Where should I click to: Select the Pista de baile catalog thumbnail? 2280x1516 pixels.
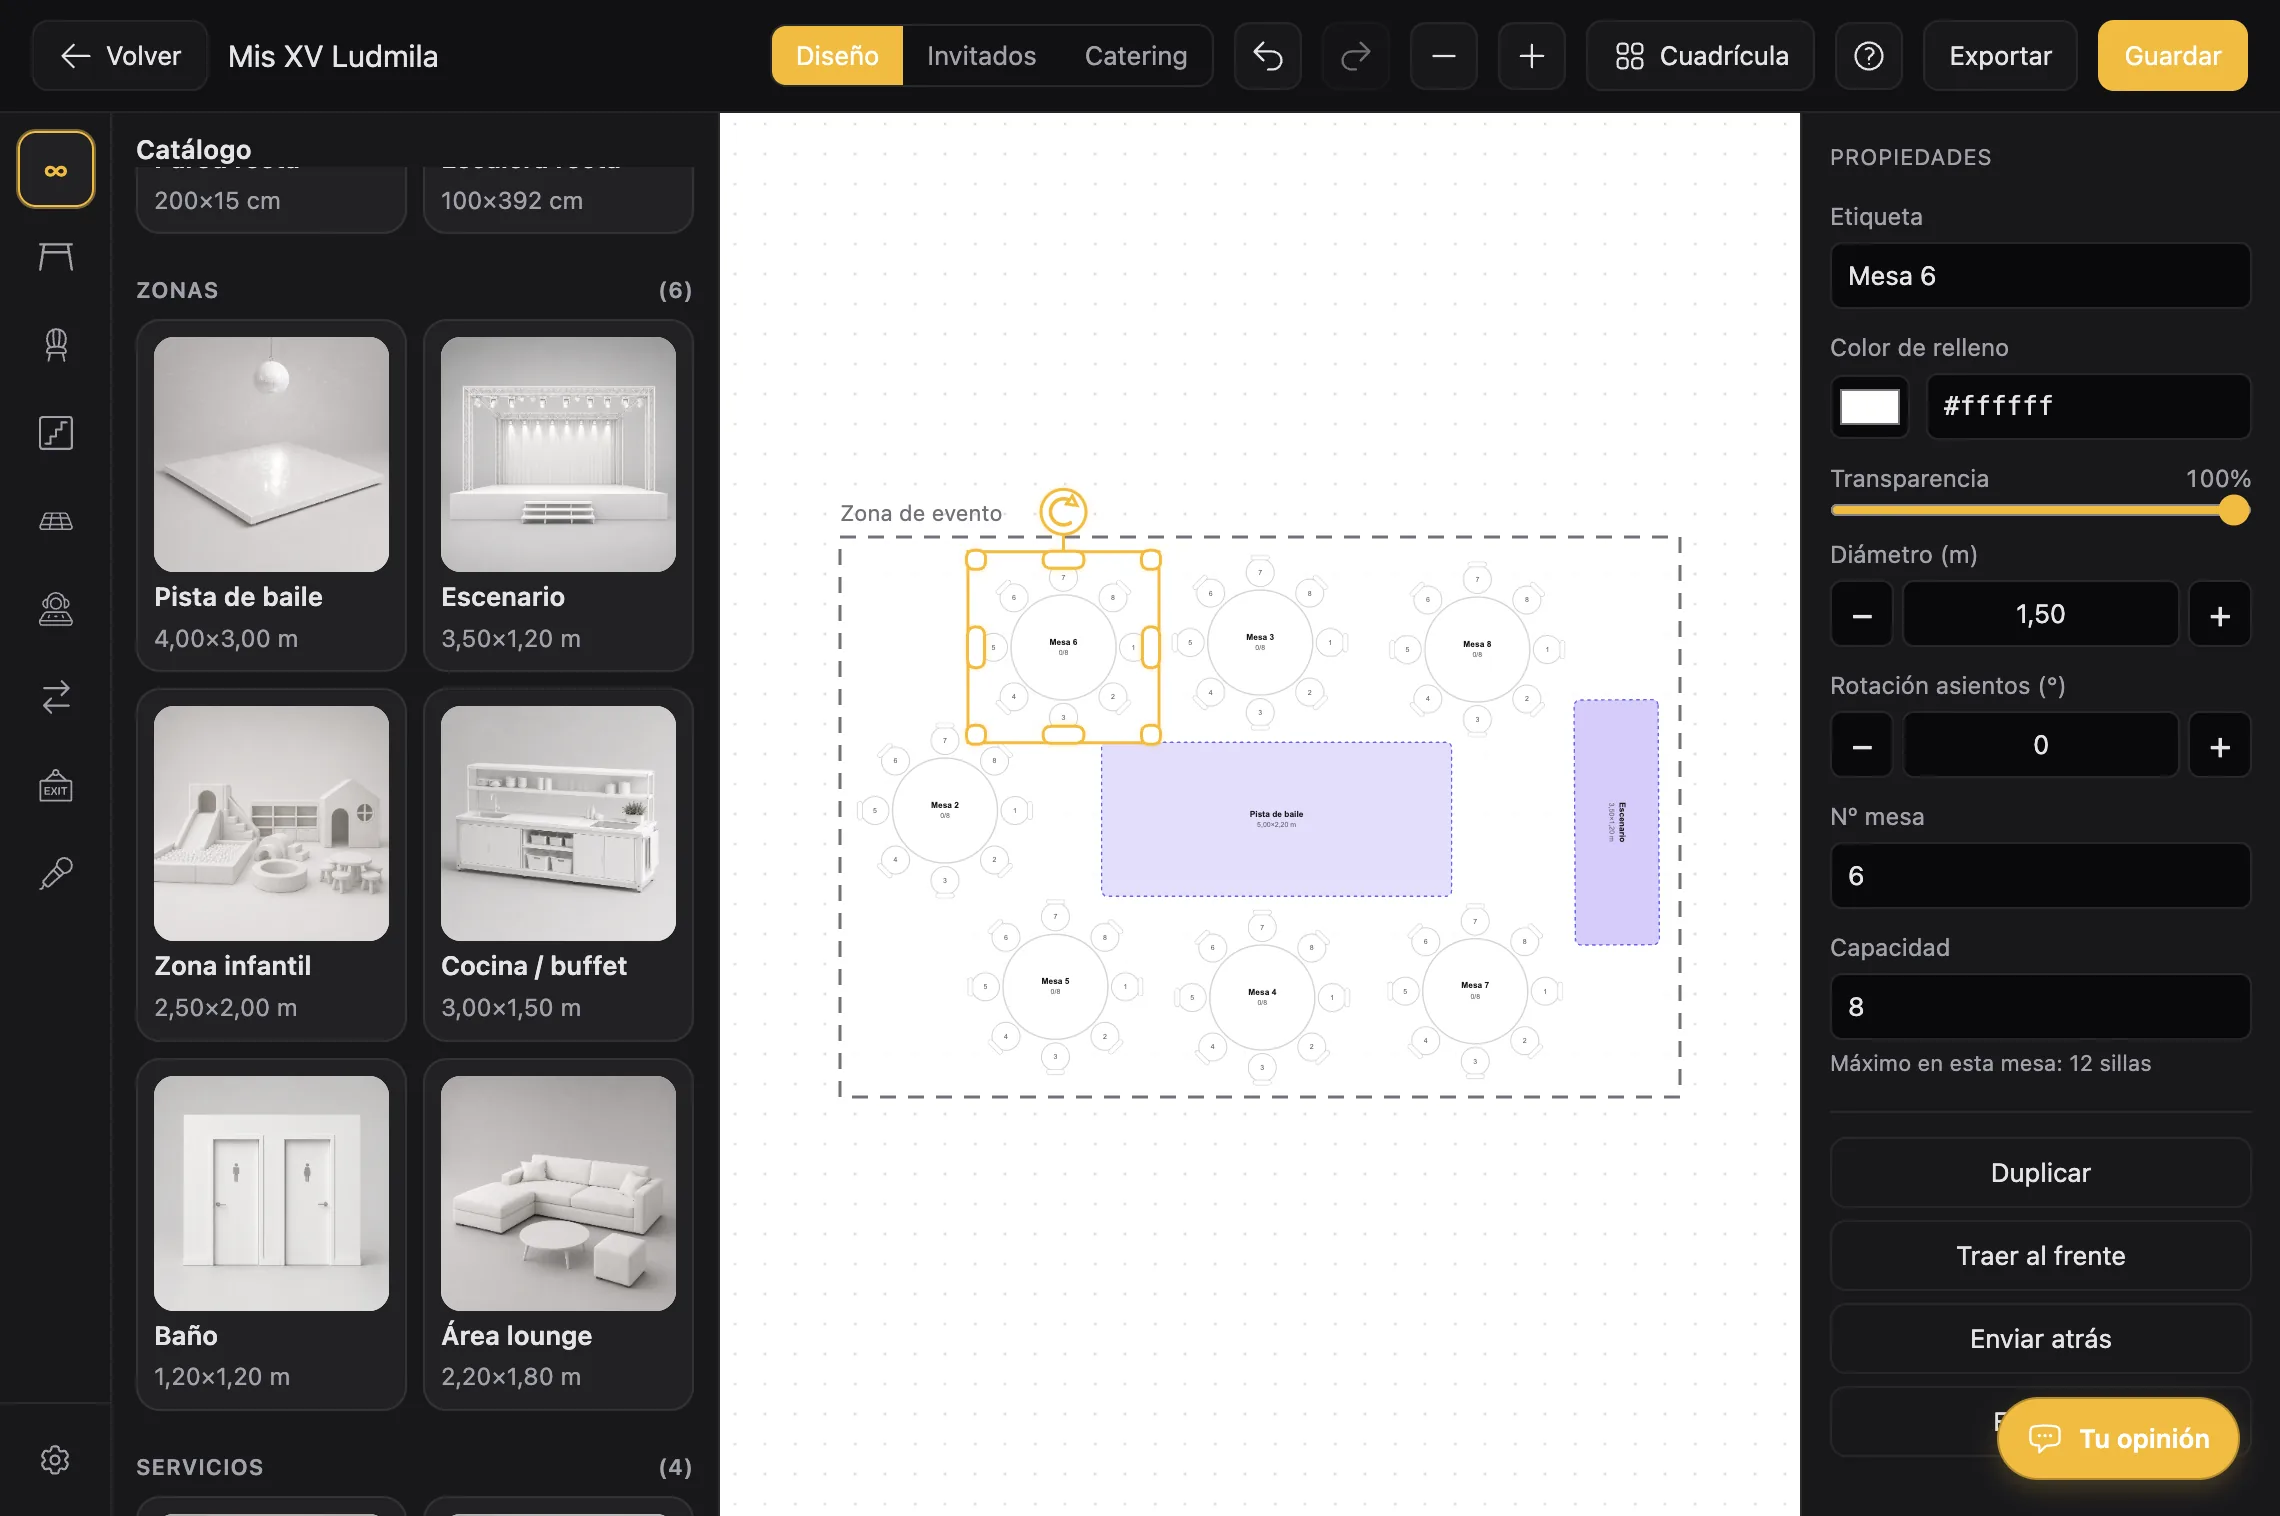pos(271,454)
